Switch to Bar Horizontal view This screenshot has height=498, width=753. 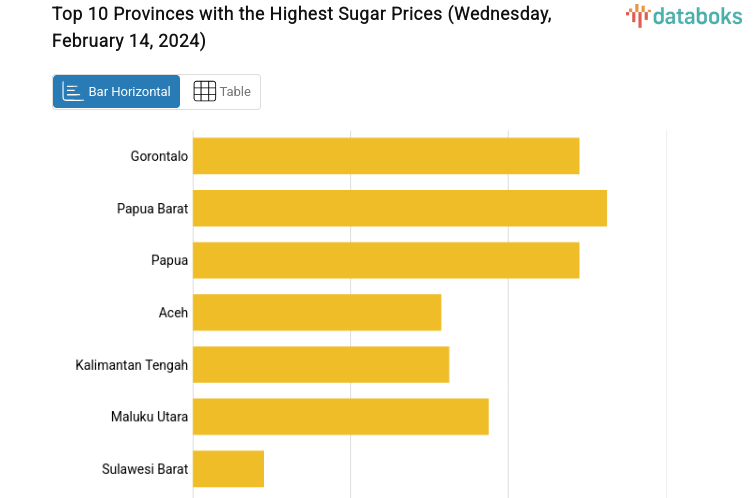coord(117,92)
